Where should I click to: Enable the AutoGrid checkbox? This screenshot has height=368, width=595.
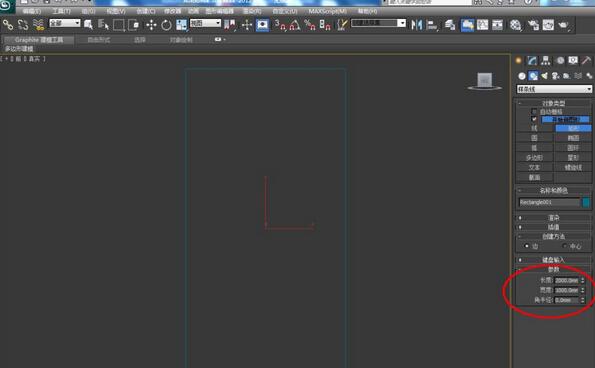point(534,112)
